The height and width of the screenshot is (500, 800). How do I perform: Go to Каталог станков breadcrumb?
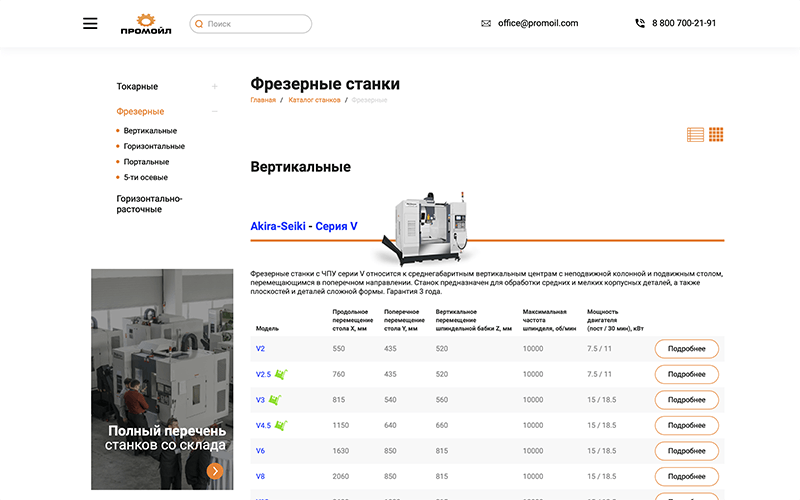tap(314, 100)
